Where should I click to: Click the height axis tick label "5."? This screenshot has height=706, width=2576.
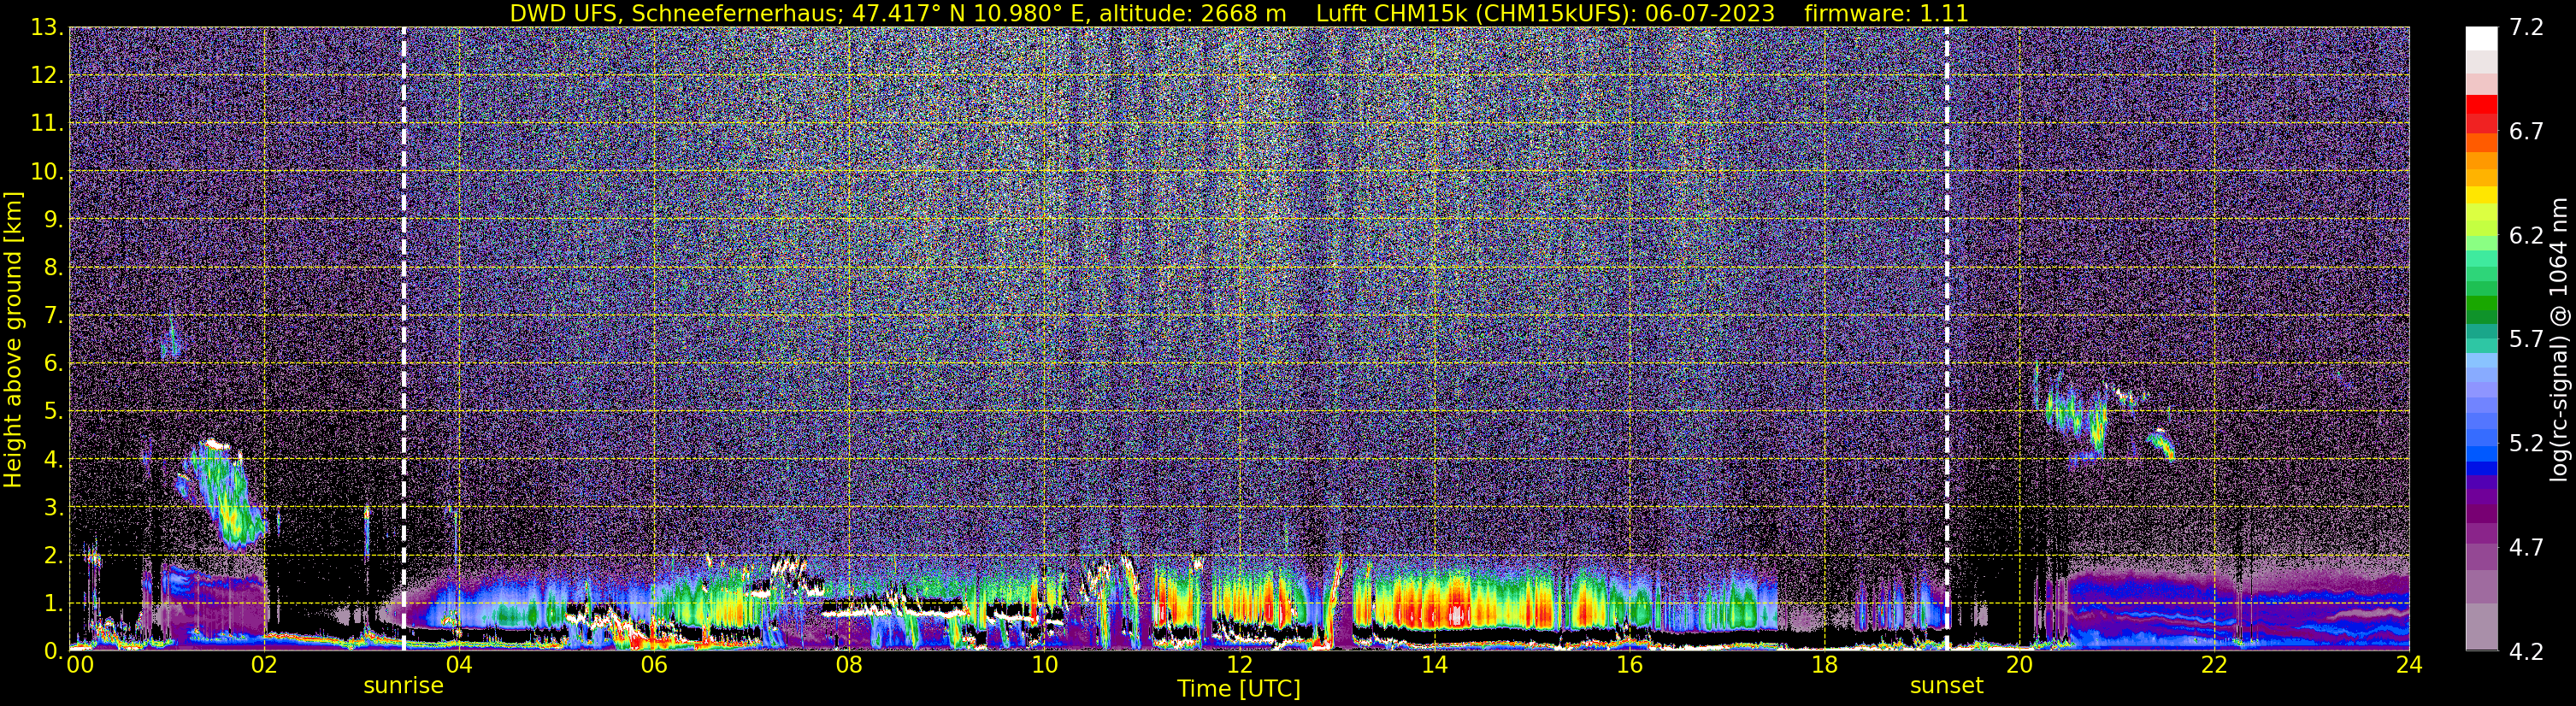53,412
